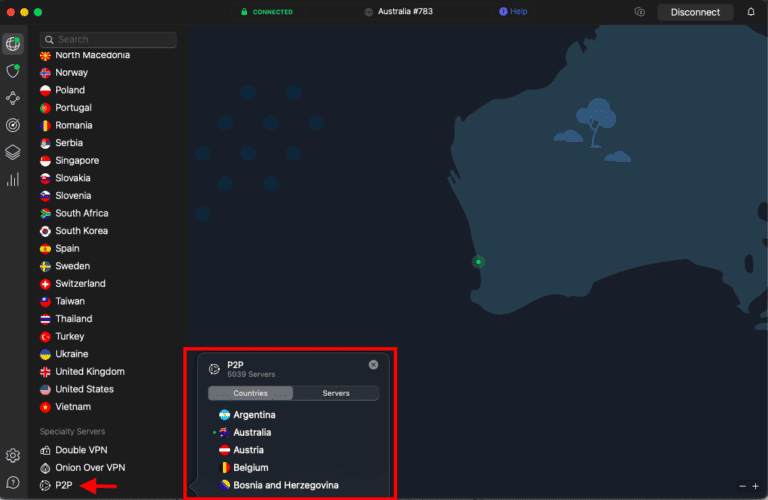Connect to Sweden
Viewport: 768px width, 500px height.
coord(72,266)
